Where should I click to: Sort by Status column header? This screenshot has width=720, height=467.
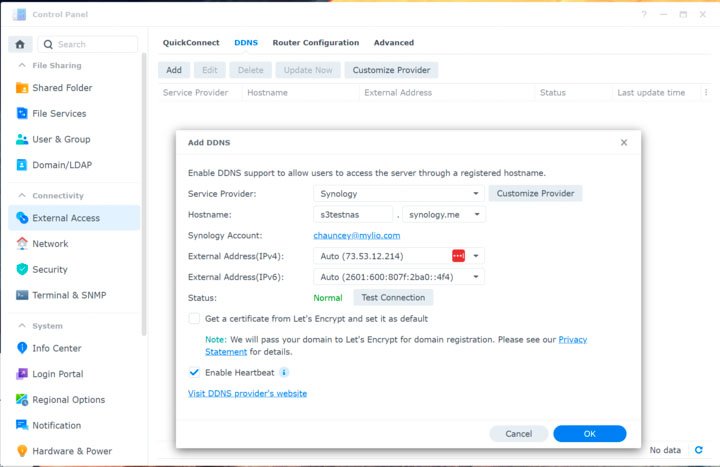553,93
